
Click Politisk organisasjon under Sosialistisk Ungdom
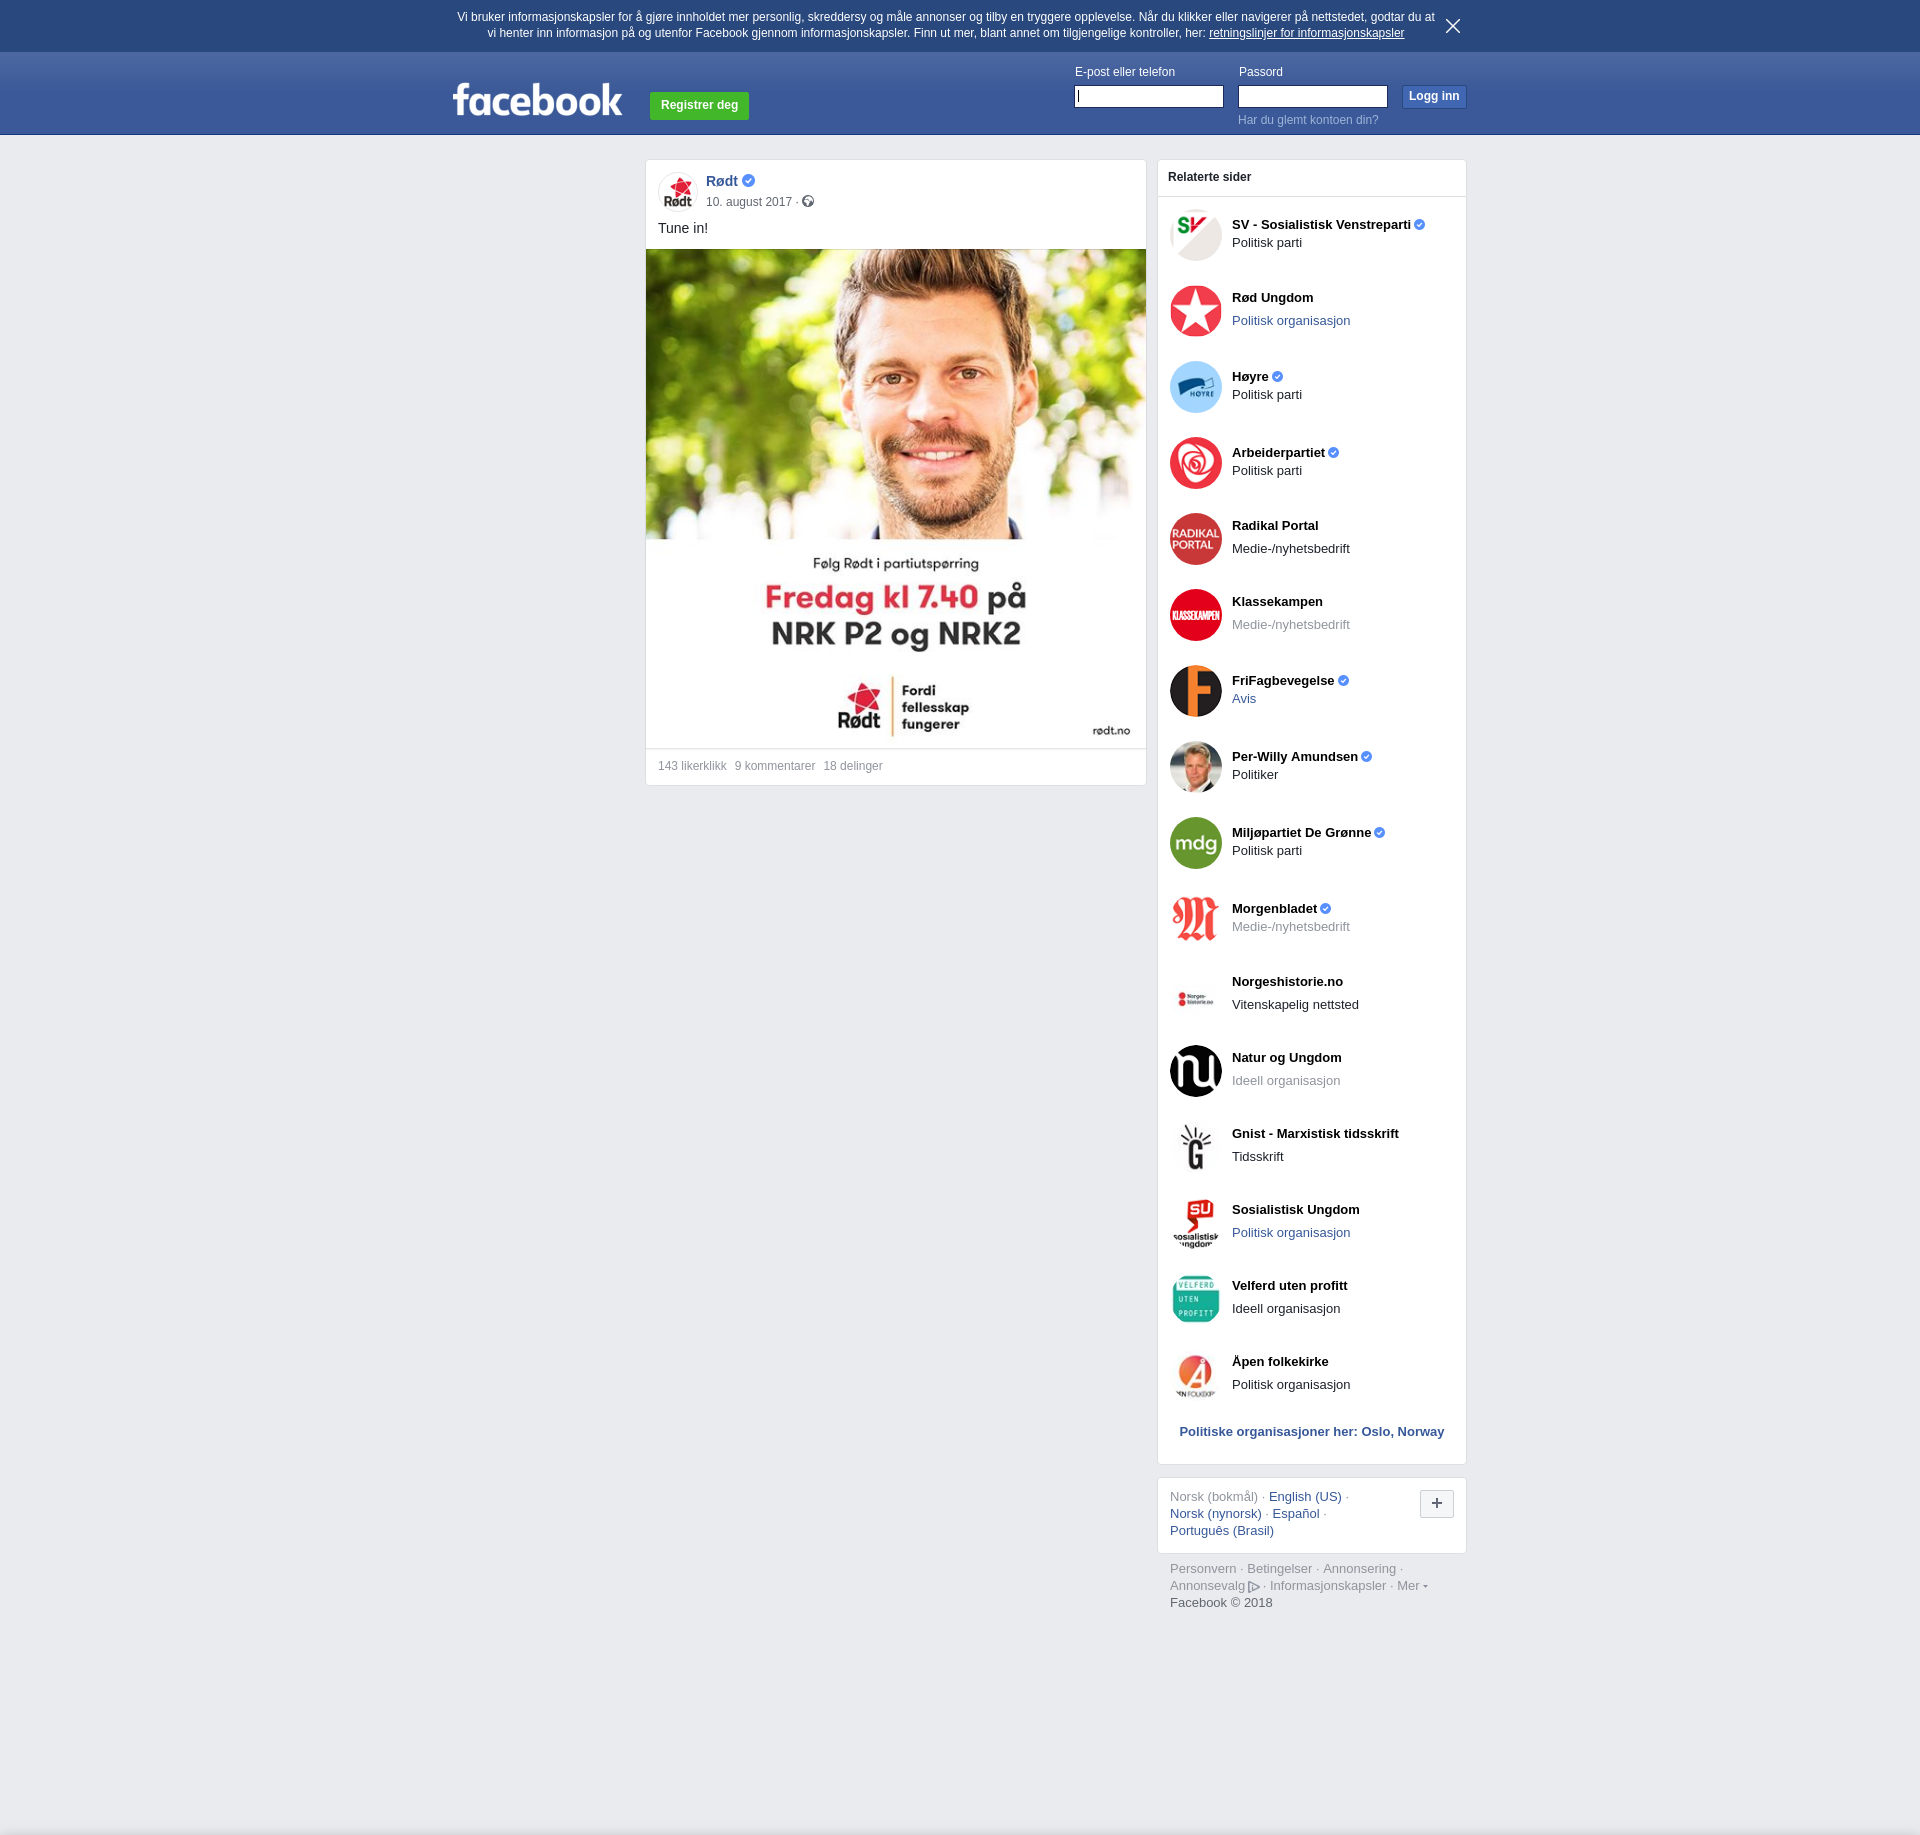(1291, 1233)
